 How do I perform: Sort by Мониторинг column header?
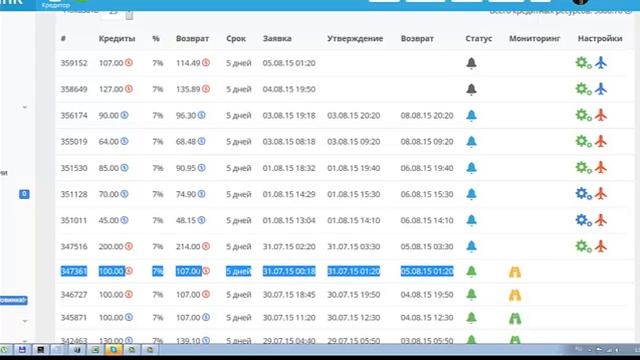click(x=534, y=38)
